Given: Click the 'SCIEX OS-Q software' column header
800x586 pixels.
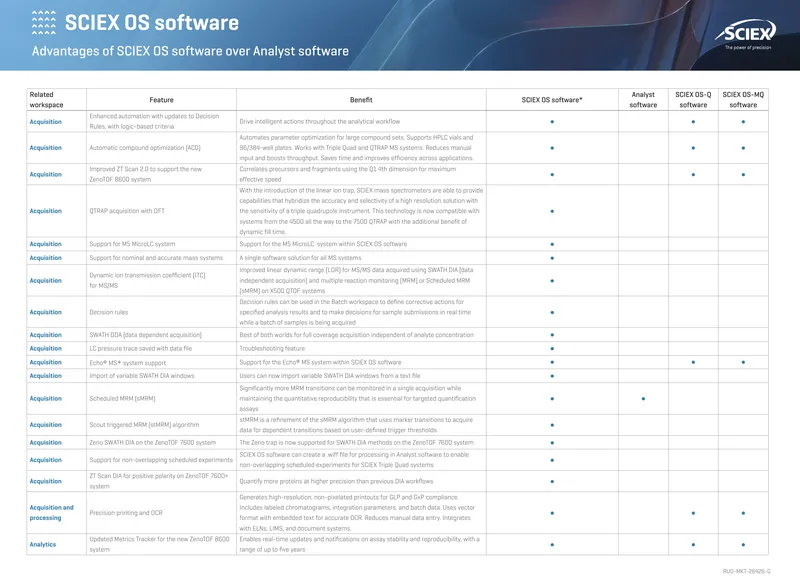Looking at the screenshot, I should click(x=693, y=99).
